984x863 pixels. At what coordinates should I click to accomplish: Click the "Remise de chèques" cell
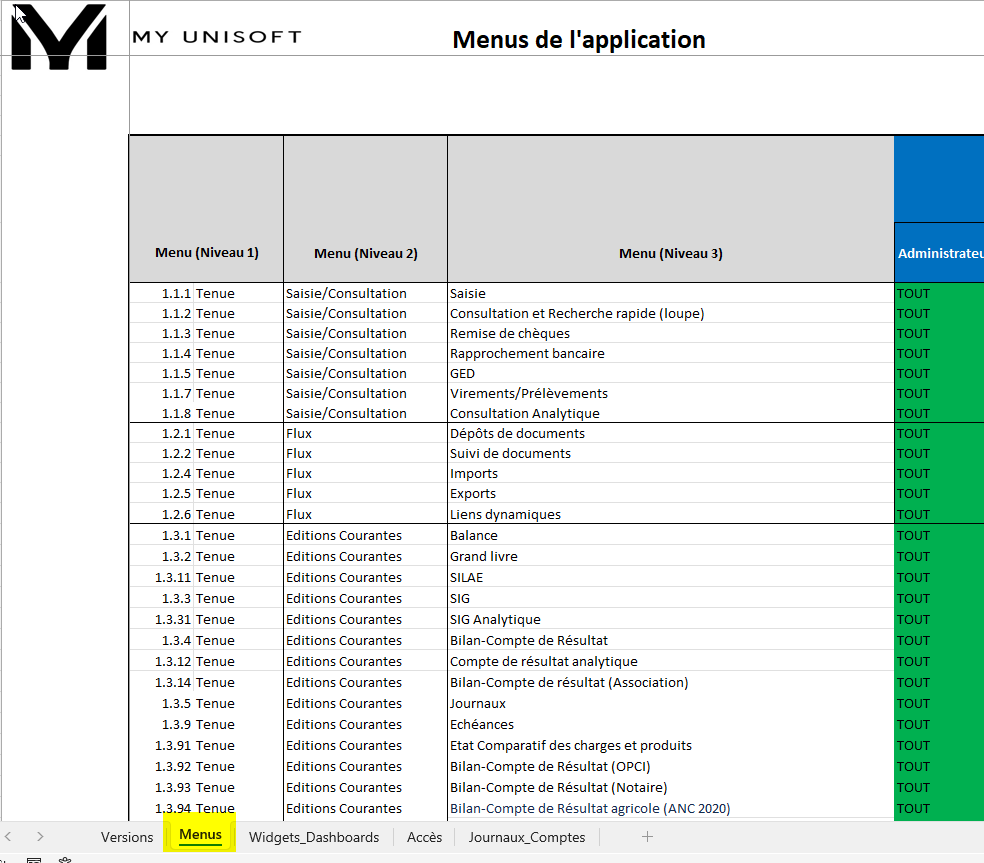click(671, 334)
